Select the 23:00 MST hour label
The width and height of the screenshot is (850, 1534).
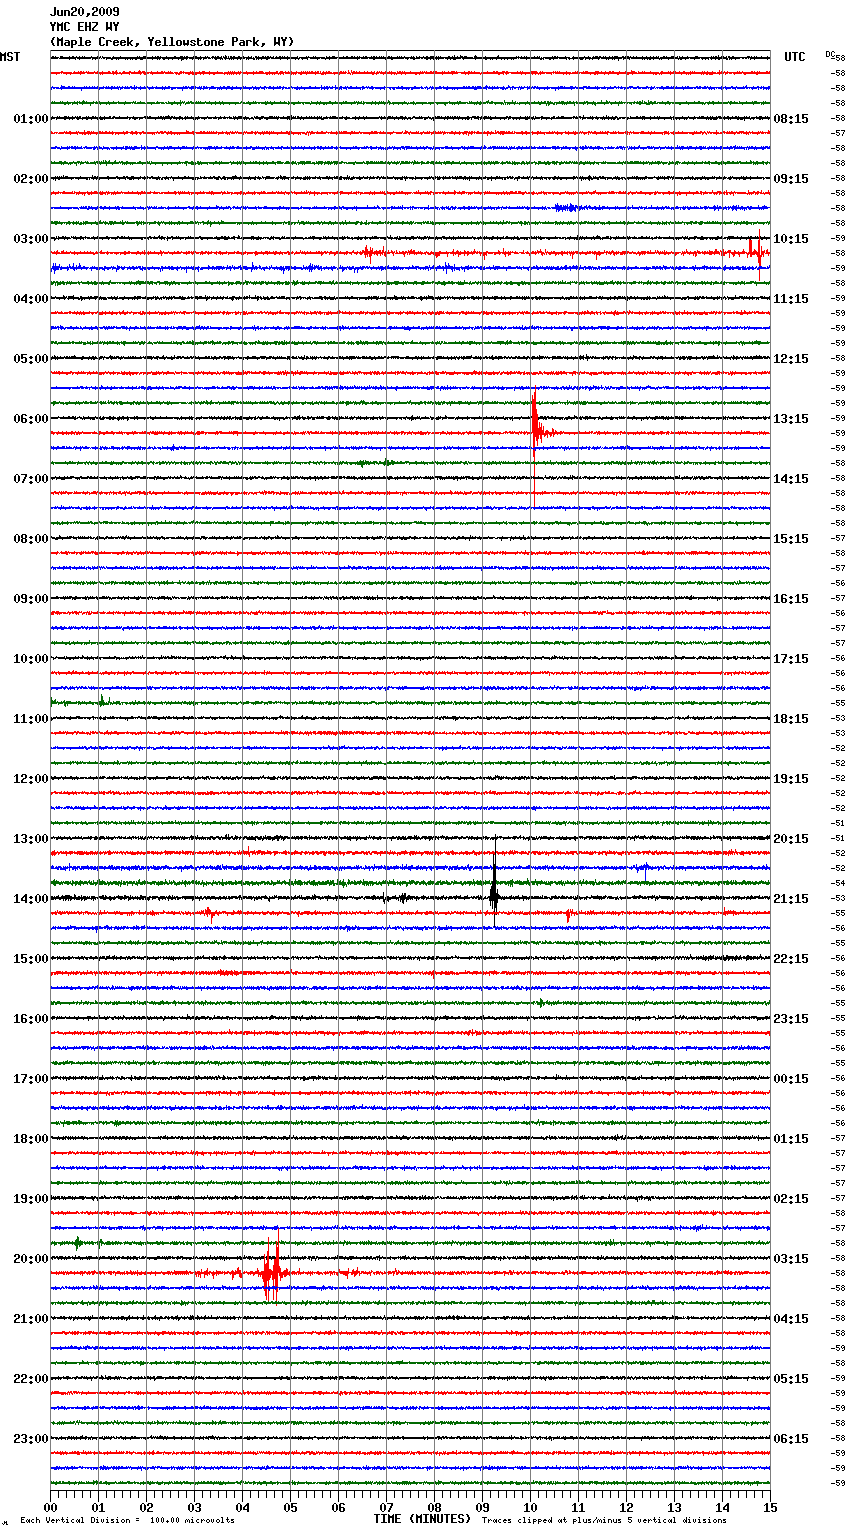click(x=30, y=1439)
